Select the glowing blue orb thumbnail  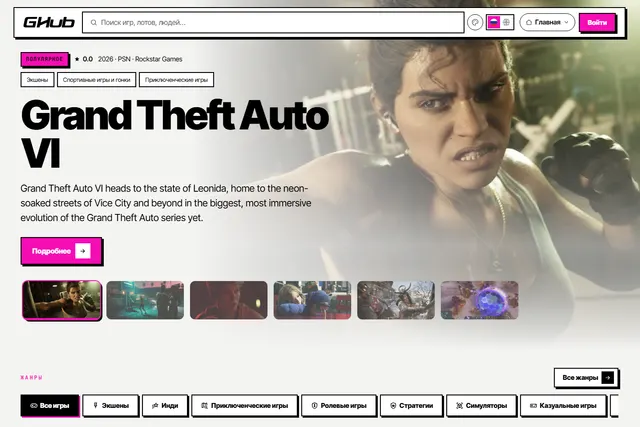(480, 300)
